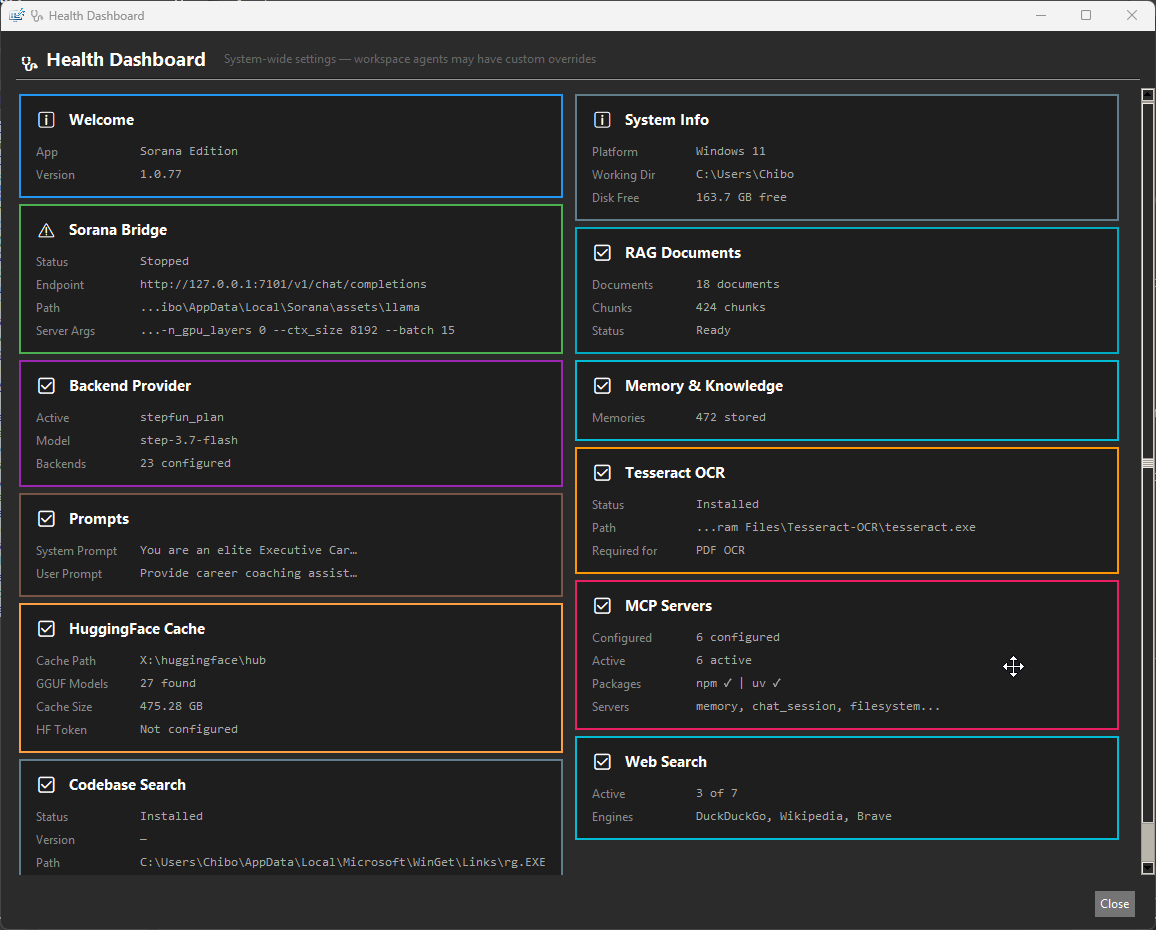Maximize the Health Dashboard window
This screenshot has height=930, width=1156.
(x=1086, y=15)
